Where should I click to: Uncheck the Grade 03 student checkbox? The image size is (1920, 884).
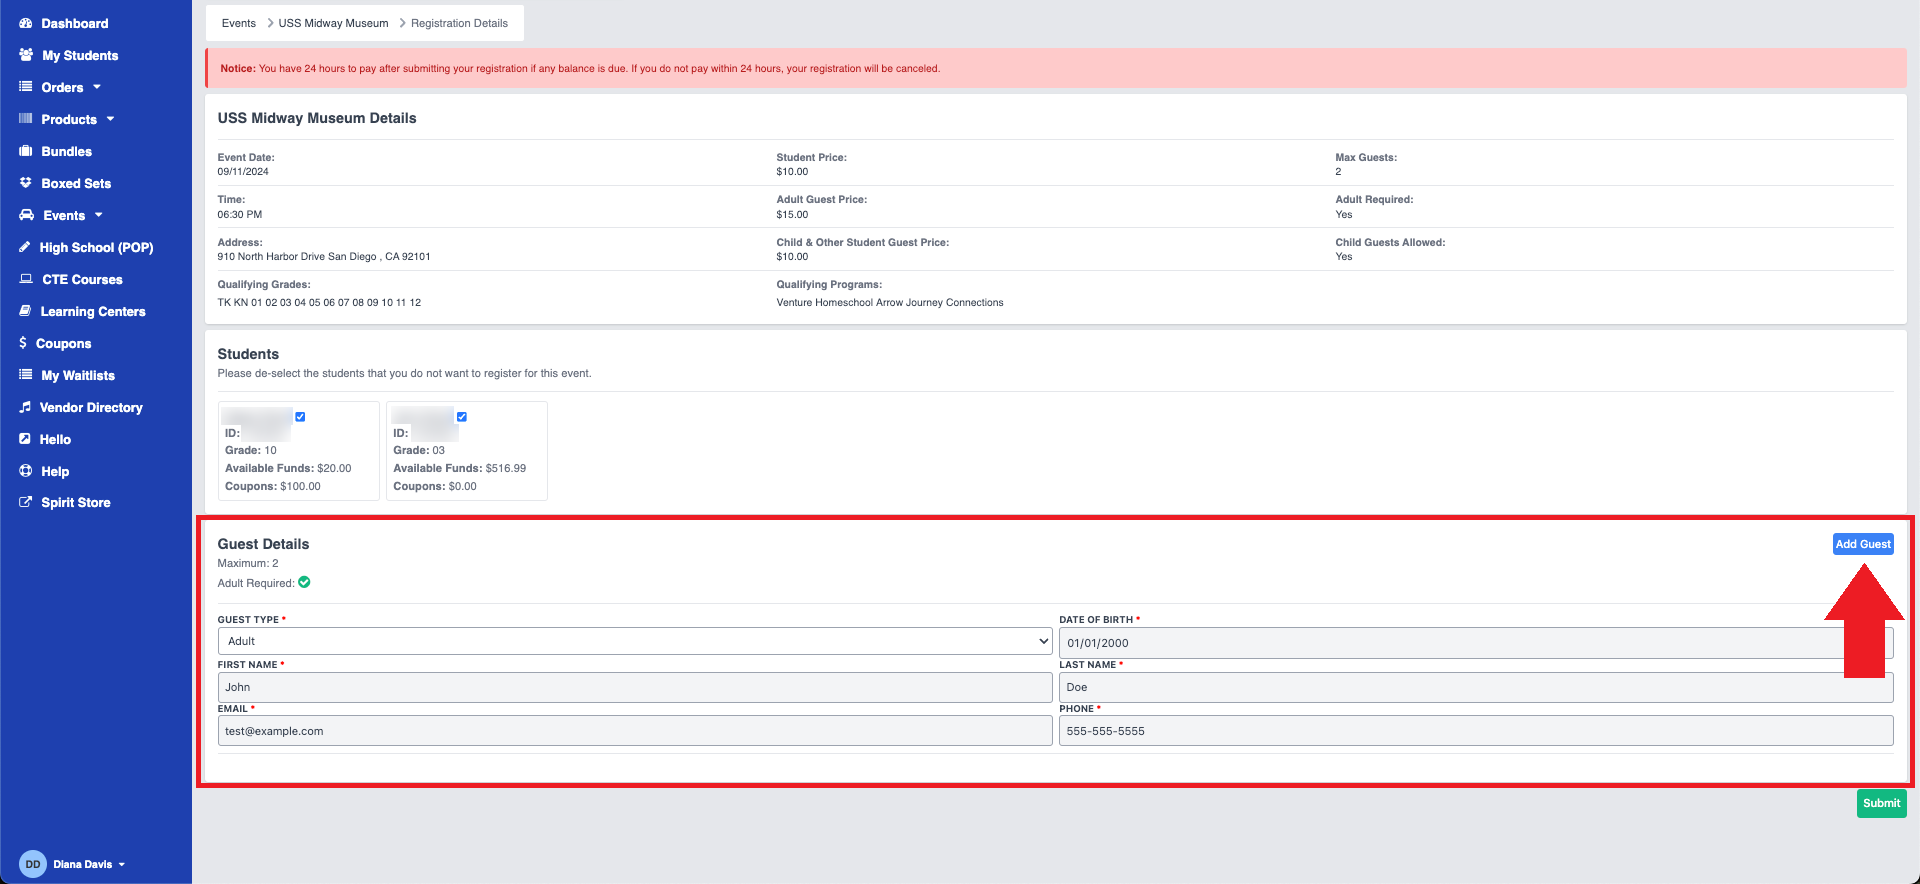point(462,417)
